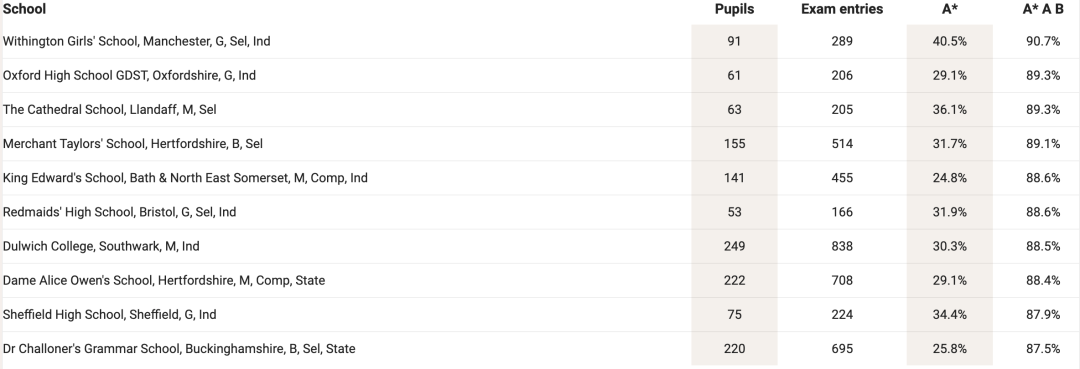The height and width of the screenshot is (369, 1080).
Task: Click the Exam entries column header
Action: pyautogui.click(x=842, y=9)
